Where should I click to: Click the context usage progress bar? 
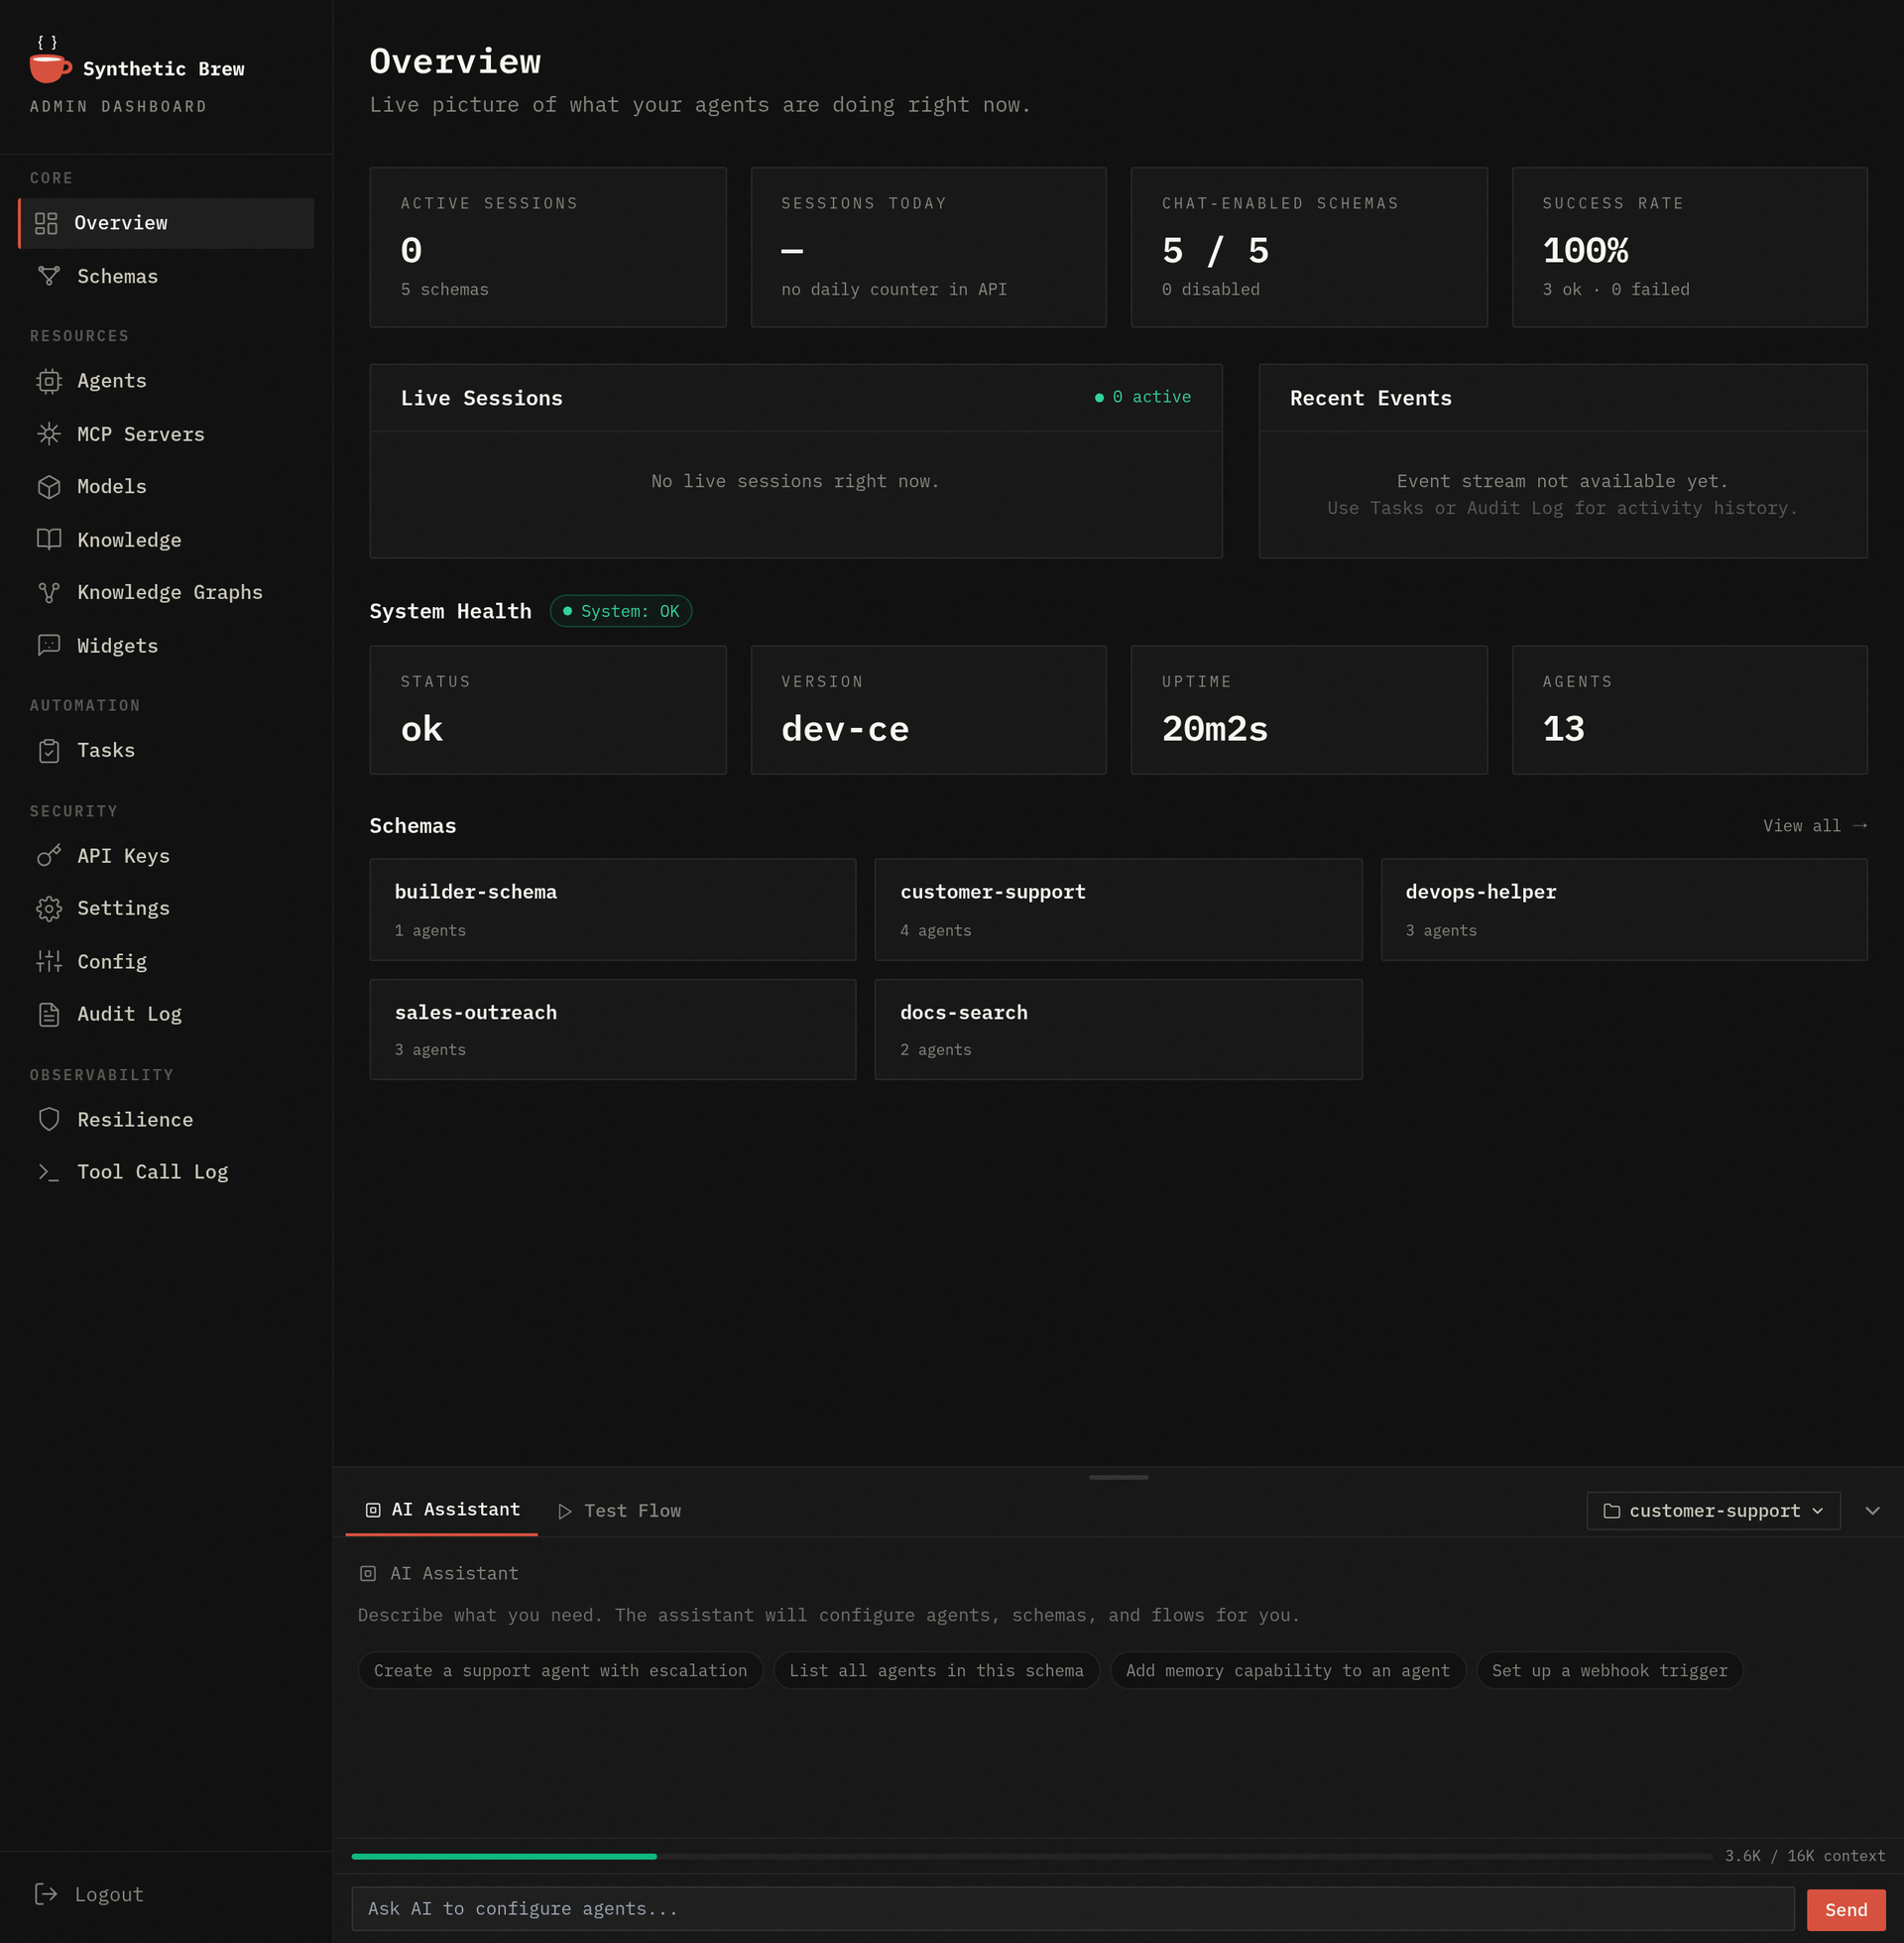[x=1032, y=1856]
